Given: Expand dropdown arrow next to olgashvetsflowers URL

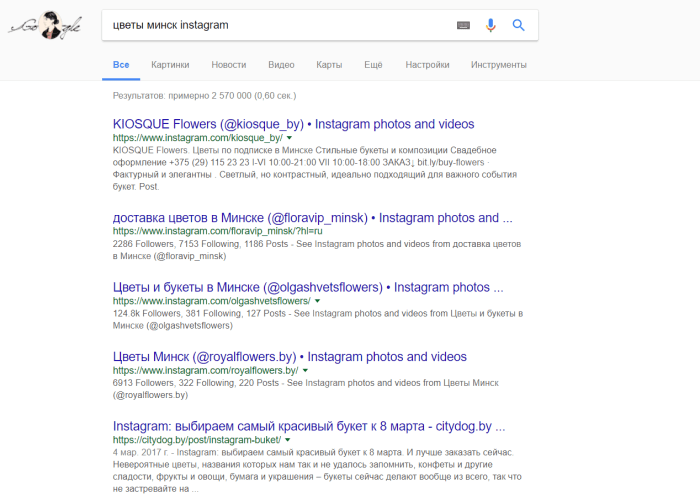Looking at the screenshot, I should 317,301.
